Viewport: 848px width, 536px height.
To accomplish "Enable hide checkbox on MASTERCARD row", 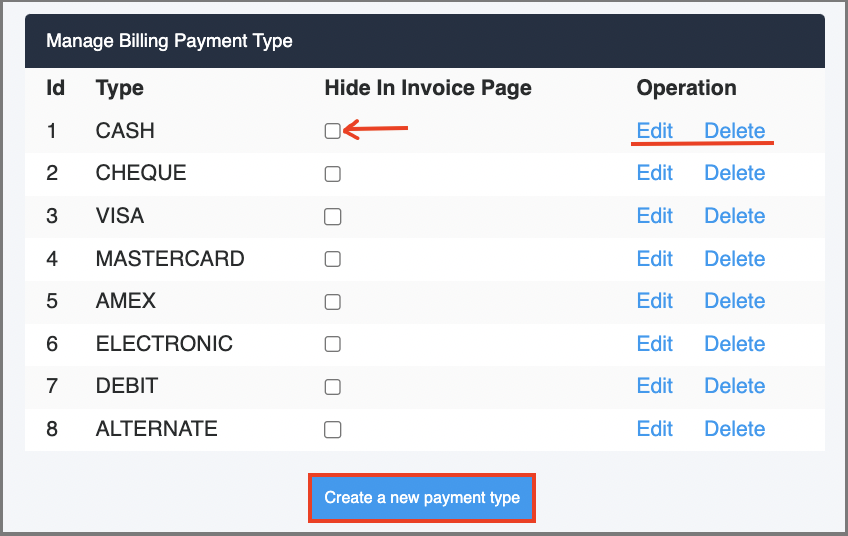I will click(333, 259).
